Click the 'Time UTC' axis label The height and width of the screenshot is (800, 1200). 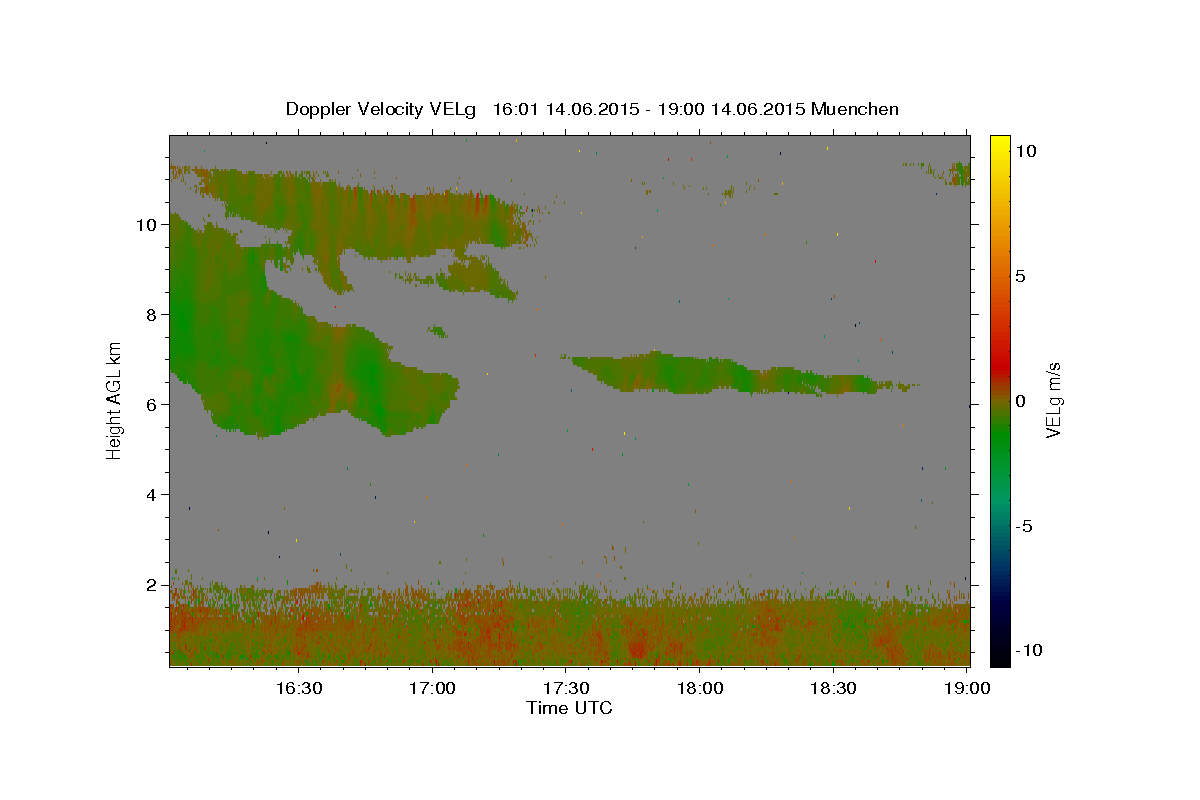[569, 708]
